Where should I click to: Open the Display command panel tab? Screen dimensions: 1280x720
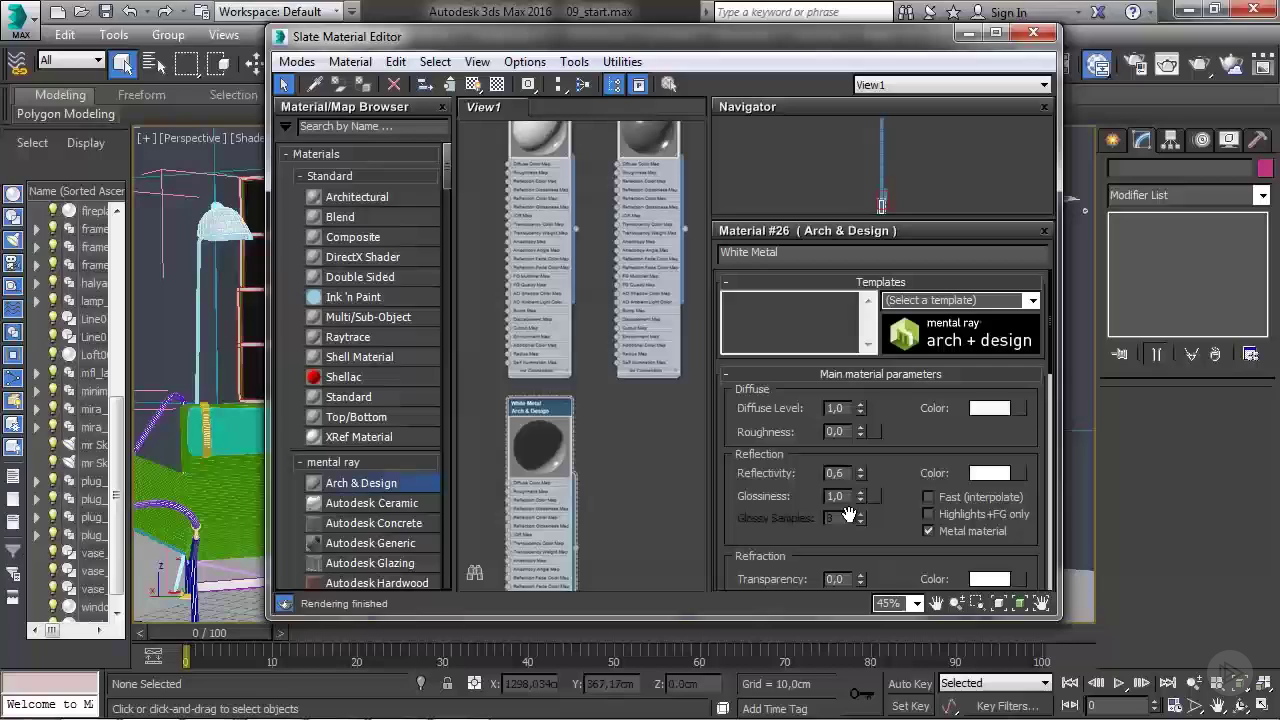point(1230,140)
